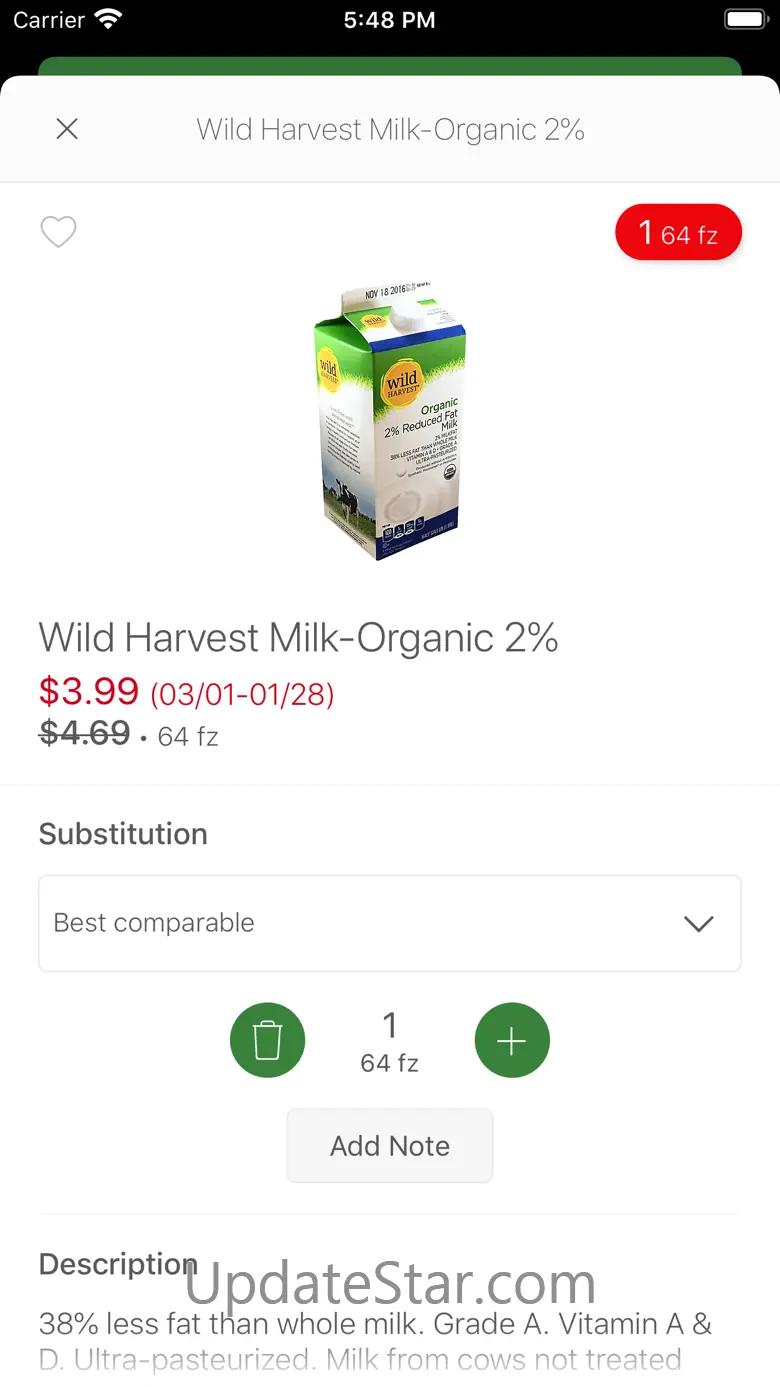Expand substitution options via chevron arrow
Screen dimensions: 780x1387
click(699, 924)
